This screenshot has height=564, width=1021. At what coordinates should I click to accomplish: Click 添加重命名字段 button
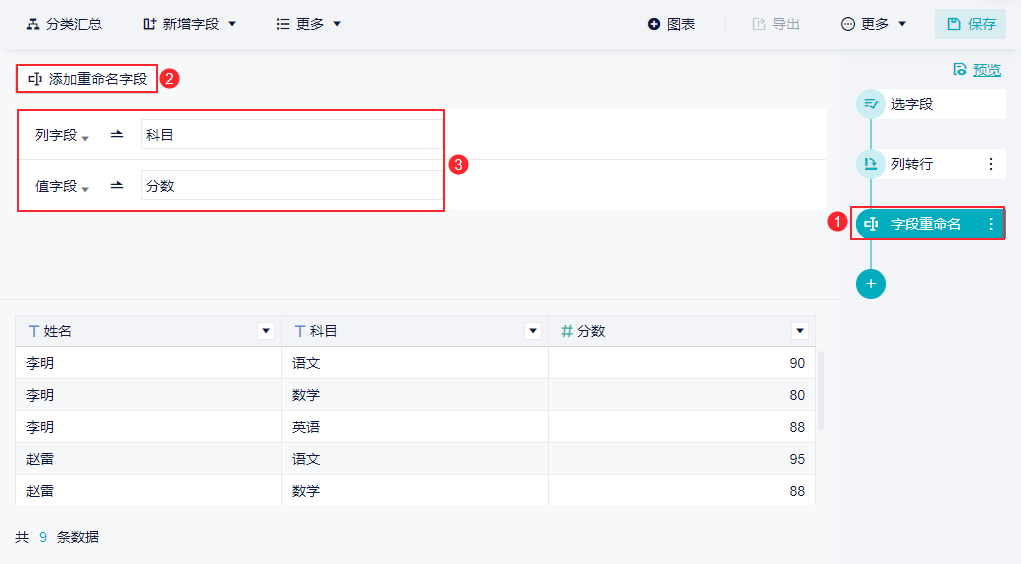point(88,79)
